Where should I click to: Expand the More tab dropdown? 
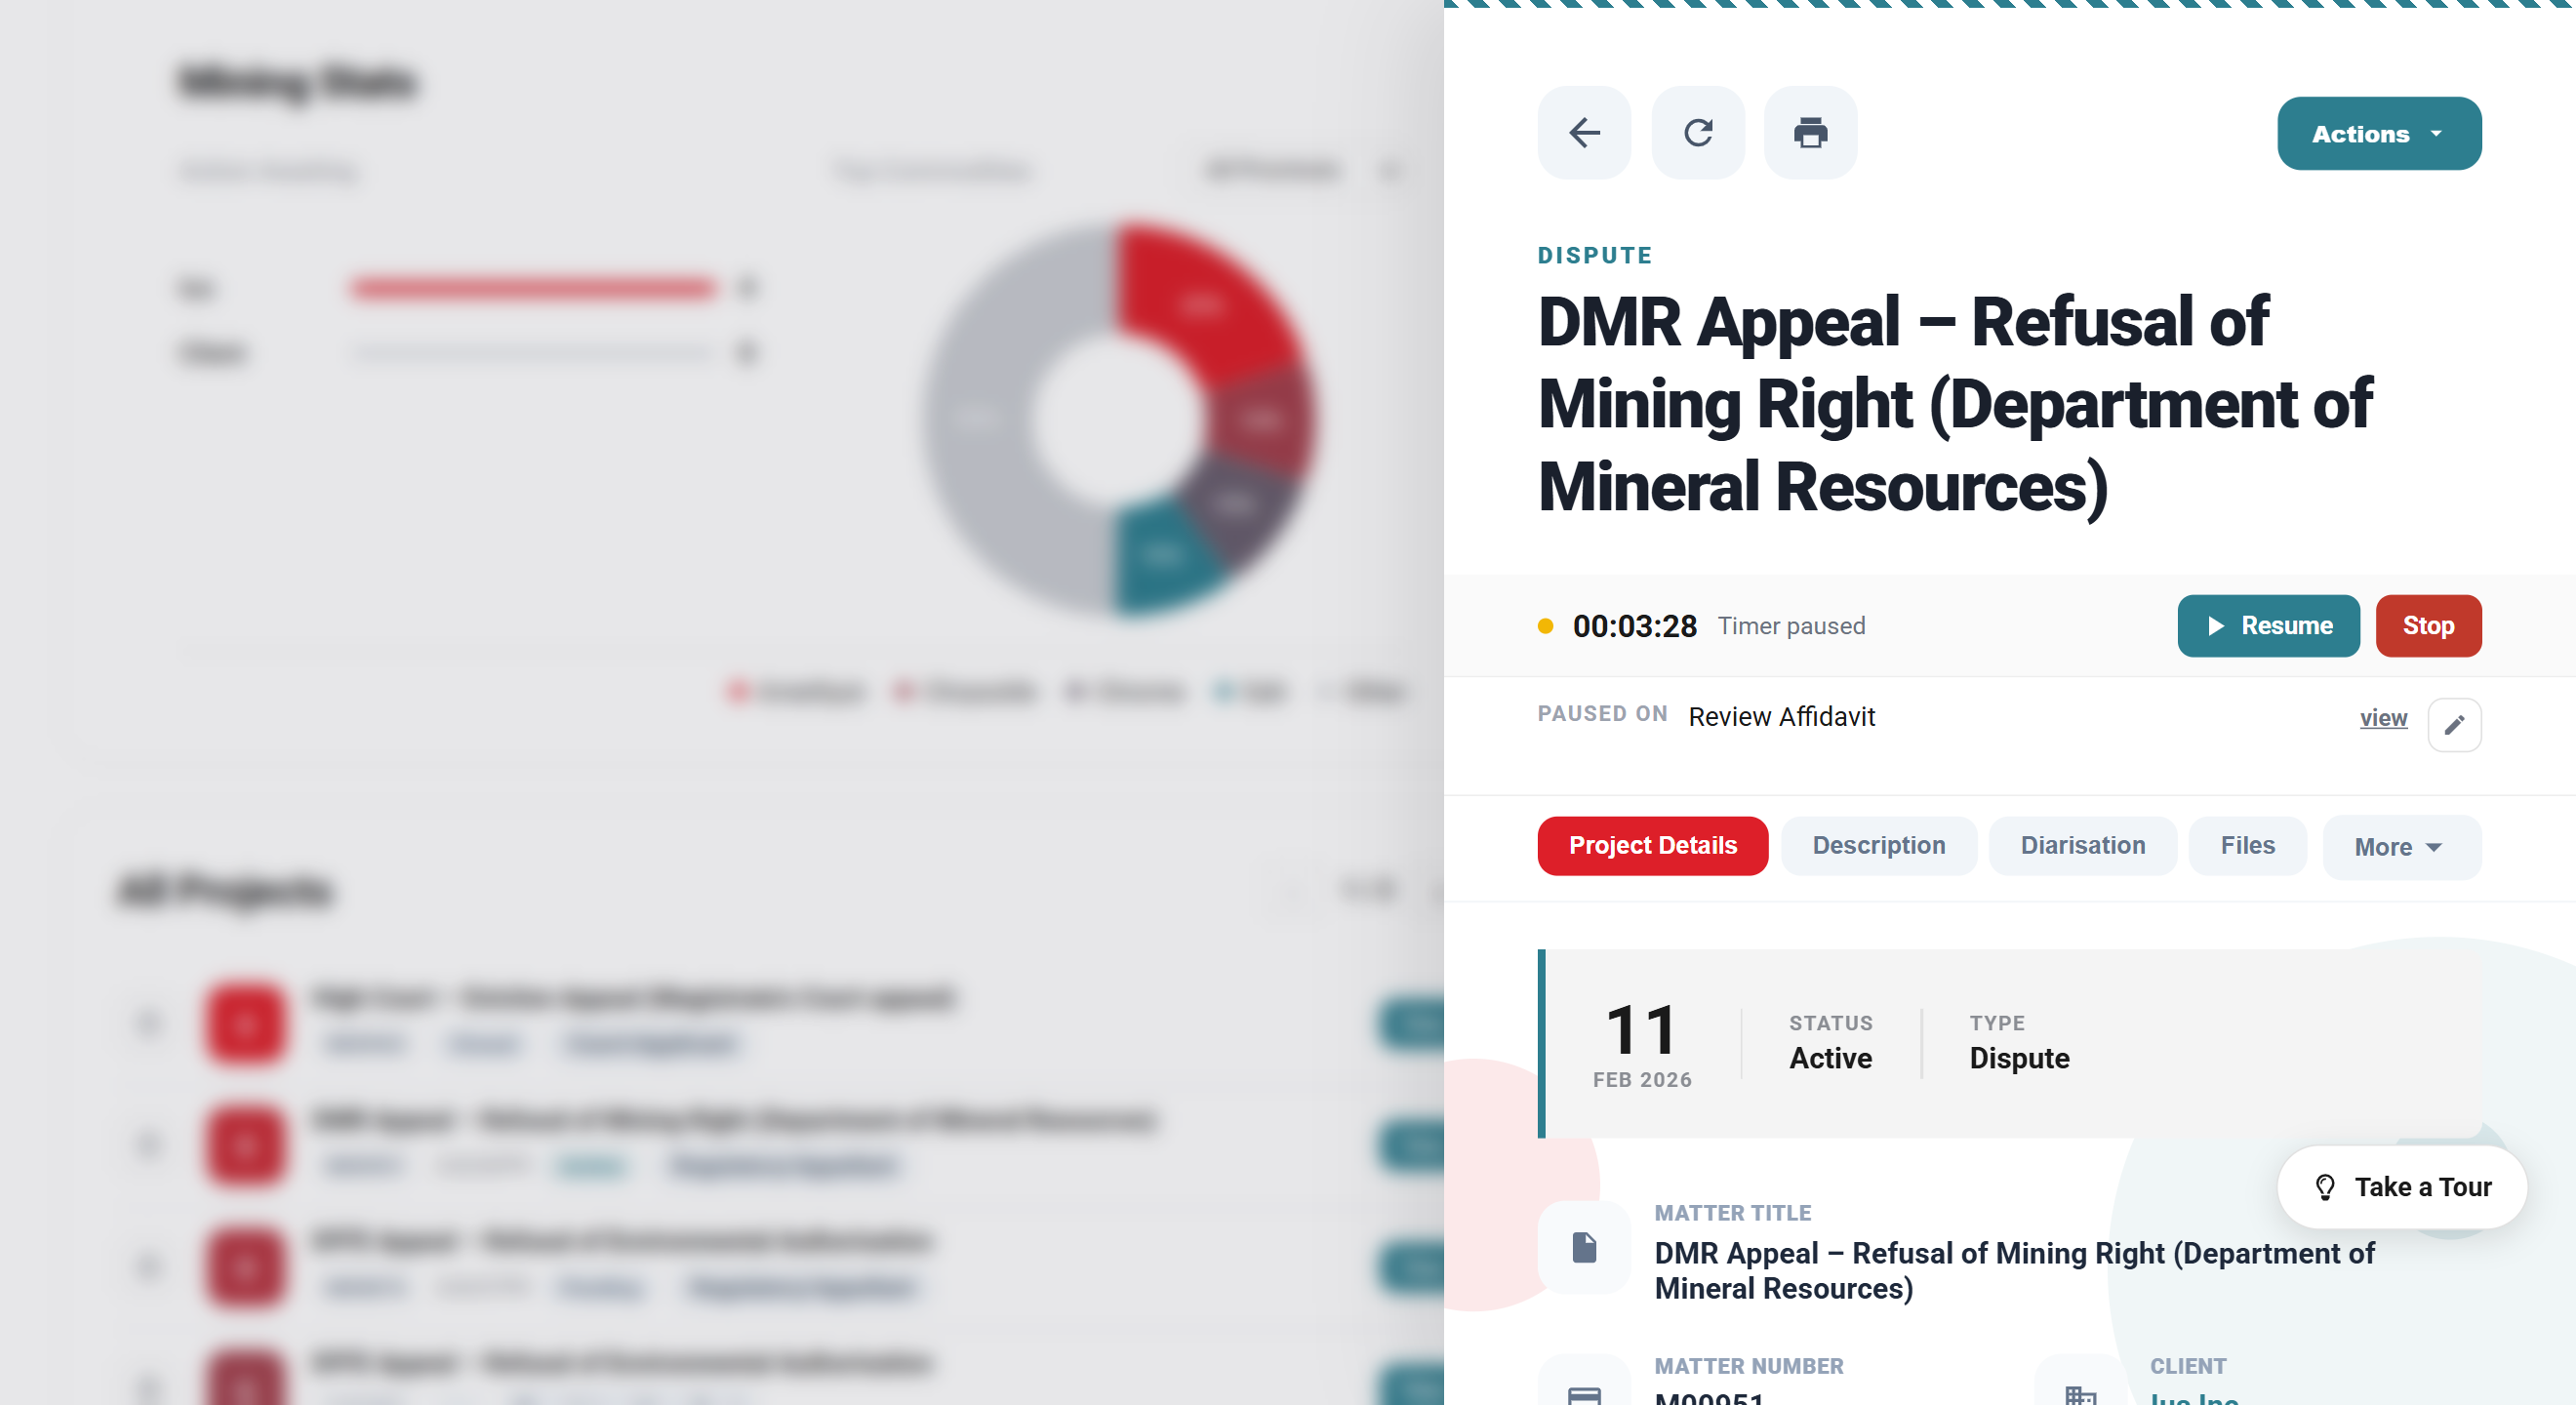coord(2401,848)
